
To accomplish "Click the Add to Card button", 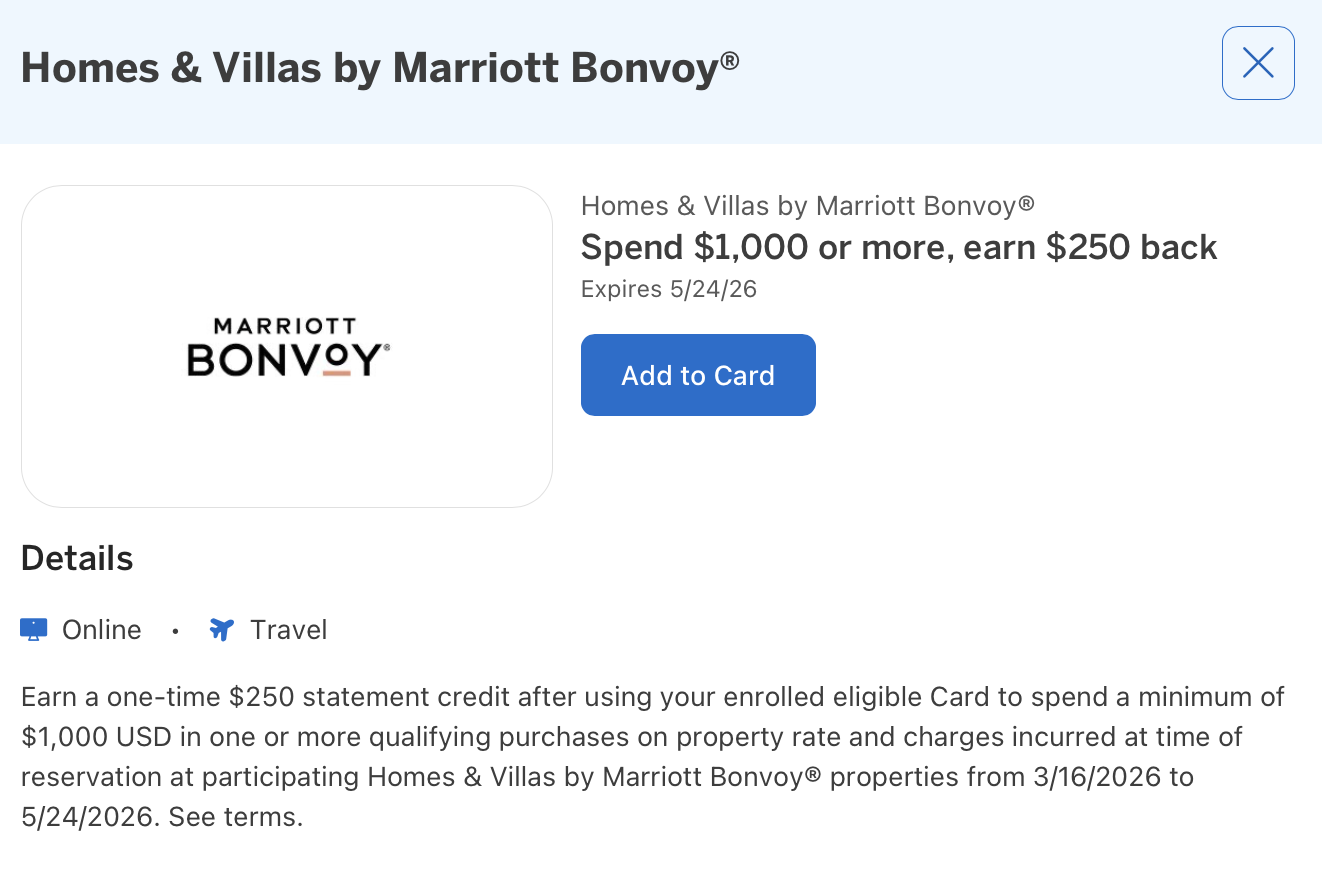I will (x=698, y=374).
